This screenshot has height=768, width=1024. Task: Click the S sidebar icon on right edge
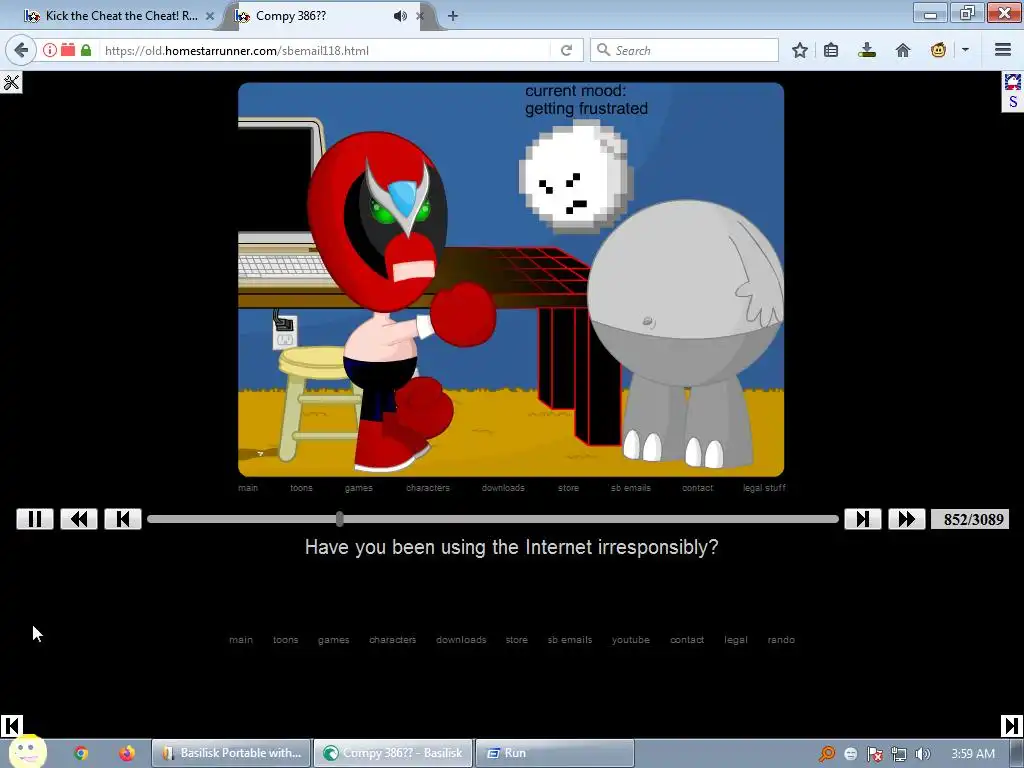click(1013, 102)
